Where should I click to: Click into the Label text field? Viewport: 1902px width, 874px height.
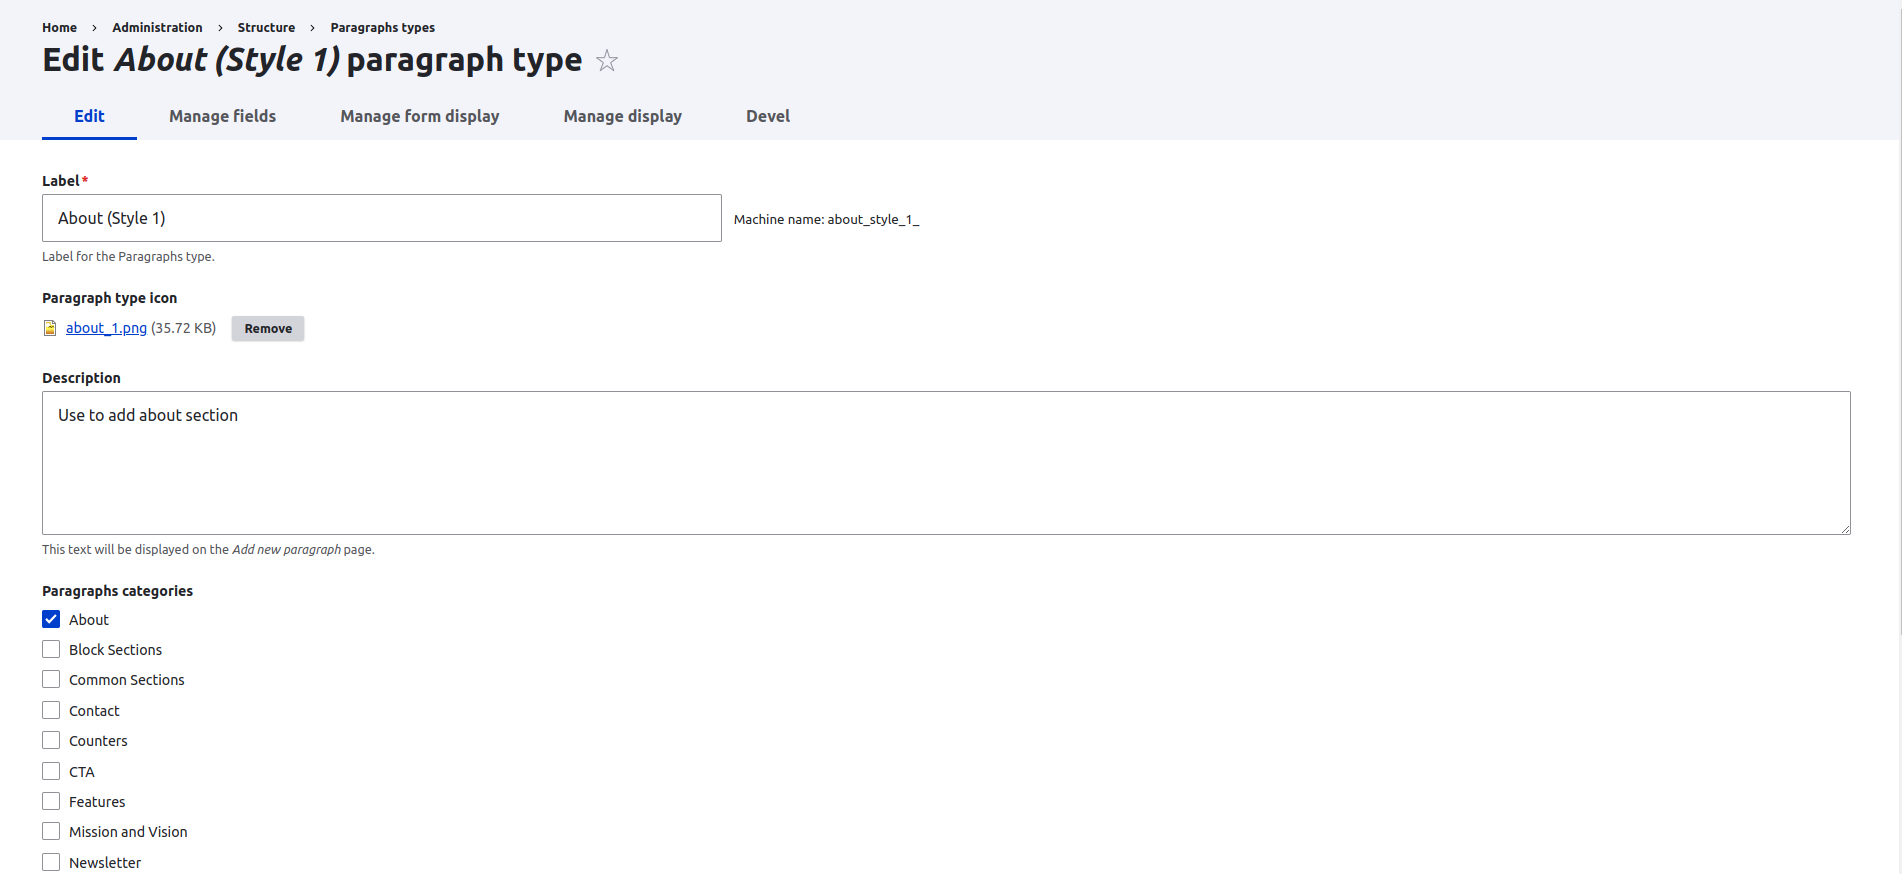[x=381, y=218]
